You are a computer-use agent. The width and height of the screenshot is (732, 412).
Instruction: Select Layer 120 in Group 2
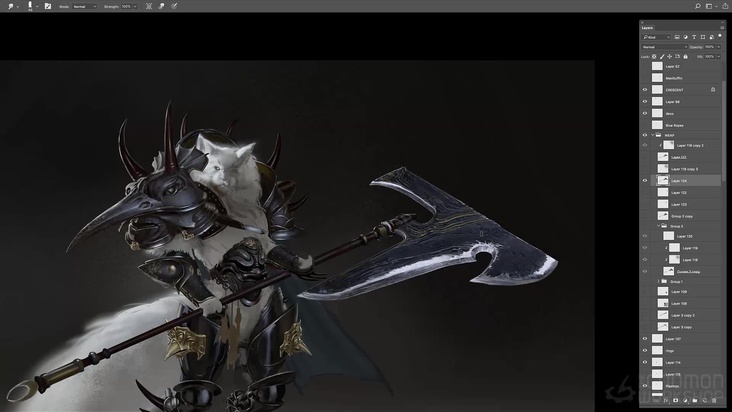pos(681,236)
